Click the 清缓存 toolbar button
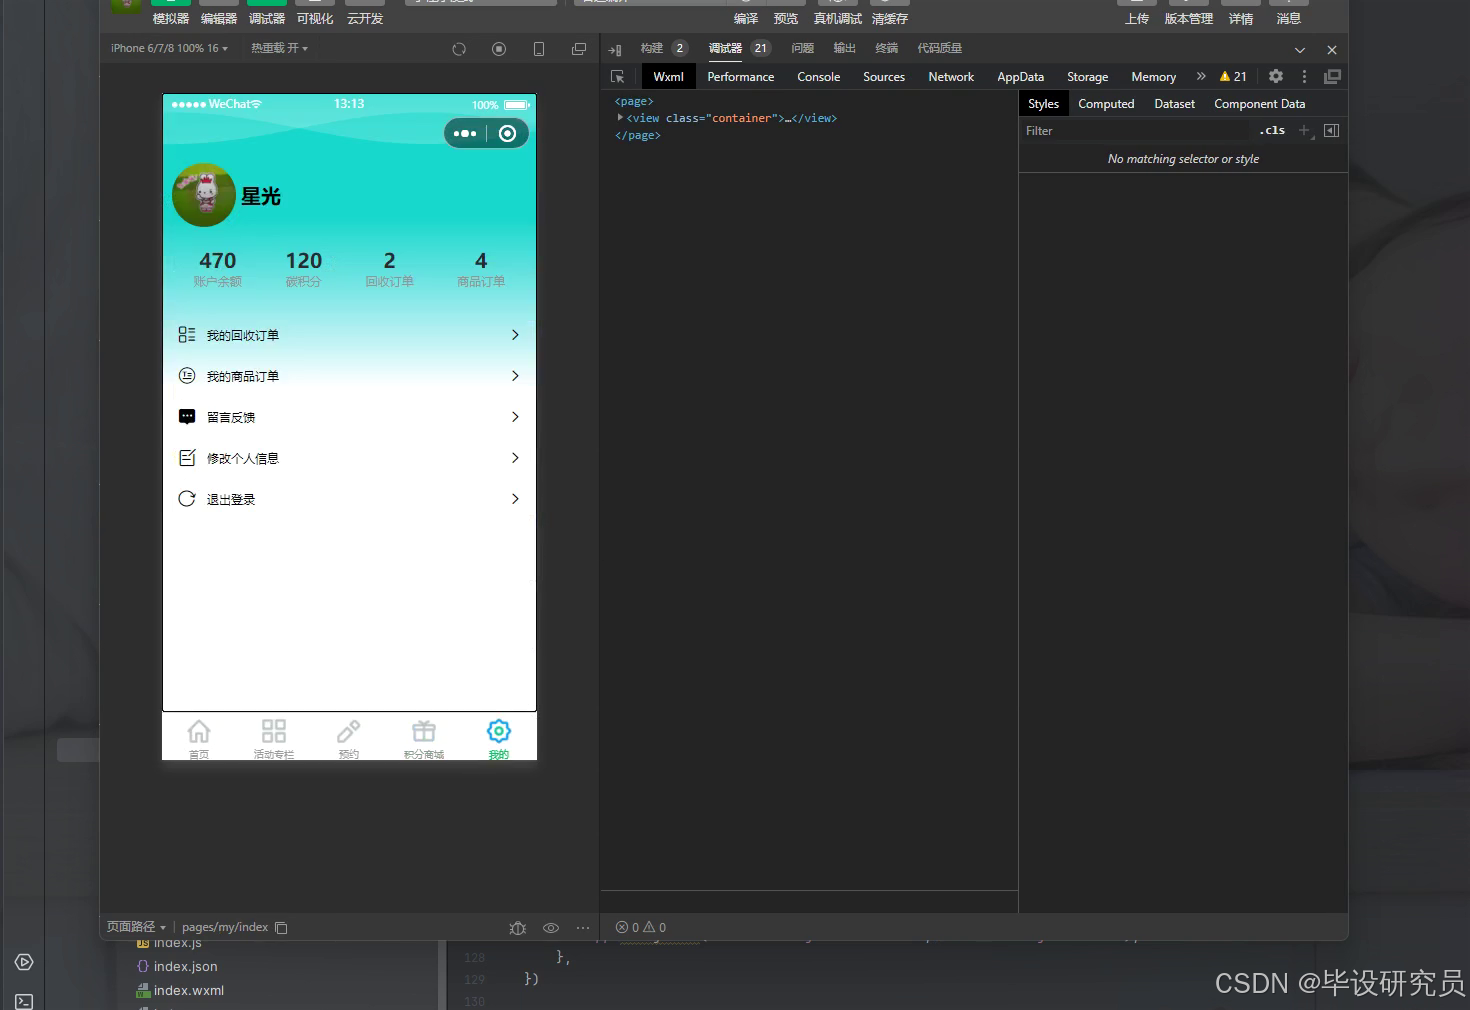The height and width of the screenshot is (1010, 1470). pyautogui.click(x=890, y=13)
